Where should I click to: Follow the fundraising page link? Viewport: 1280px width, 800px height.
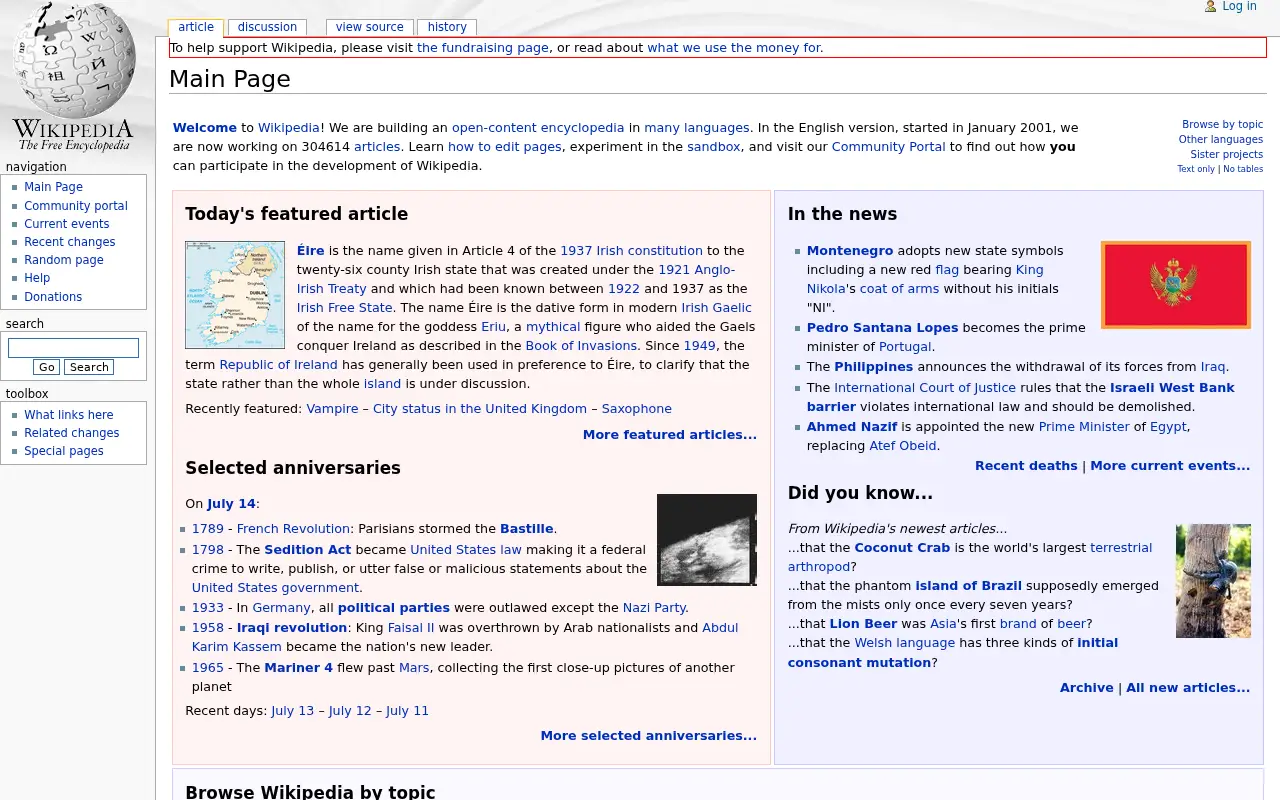(x=483, y=47)
